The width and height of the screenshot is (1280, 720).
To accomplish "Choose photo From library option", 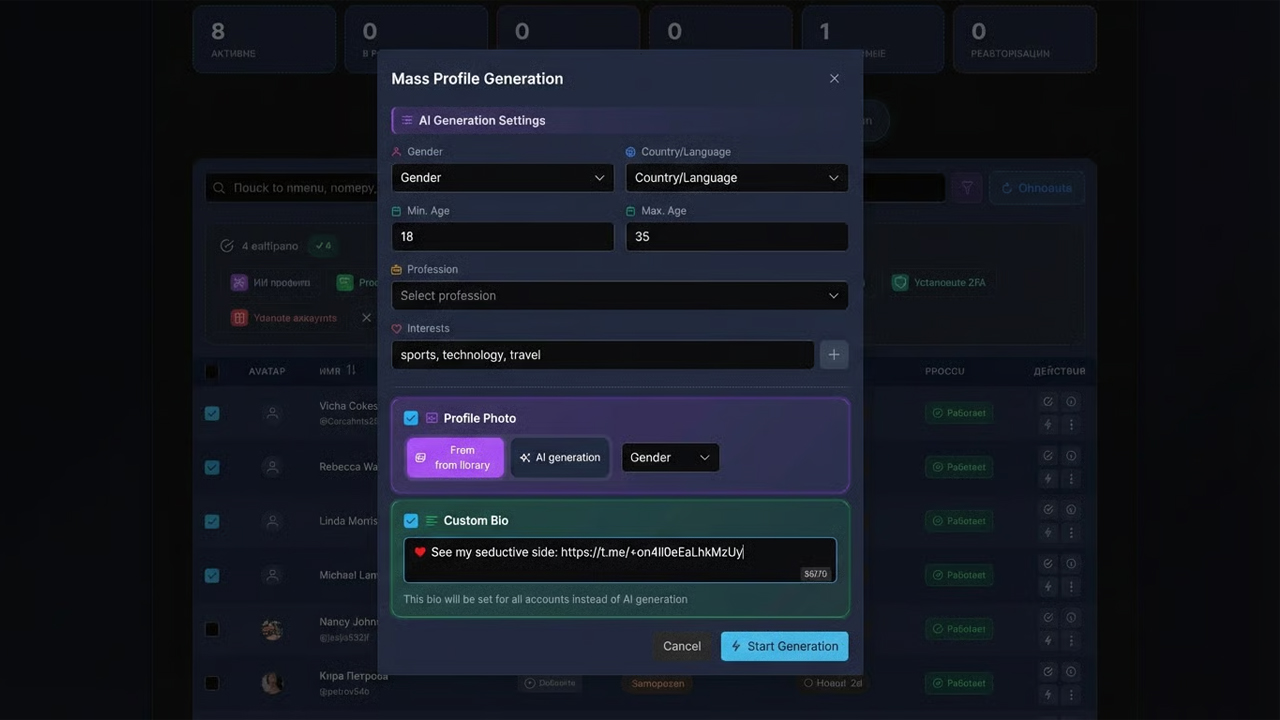I will (x=455, y=457).
